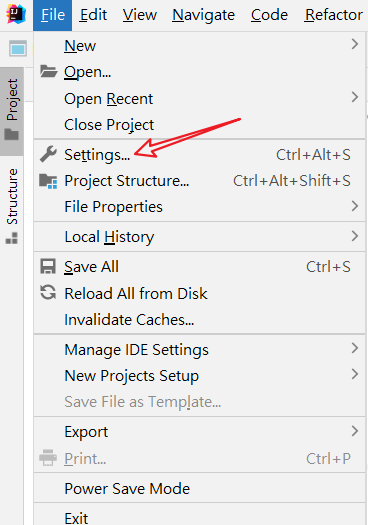This screenshot has height=525, width=368.
Task: Click the IntelliJ IDEA logo icon
Action: [16, 14]
